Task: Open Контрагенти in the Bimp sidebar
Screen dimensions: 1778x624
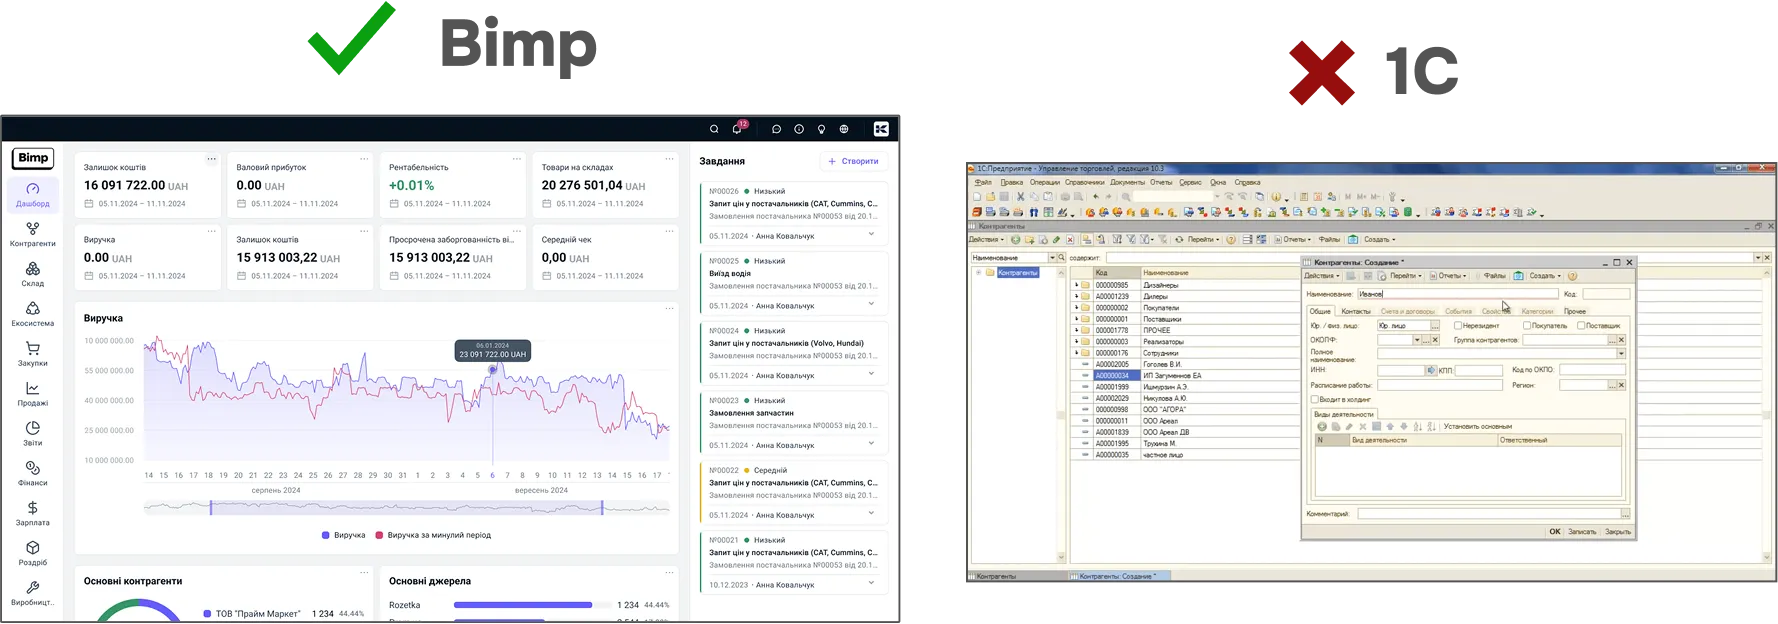Action: point(33,234)
